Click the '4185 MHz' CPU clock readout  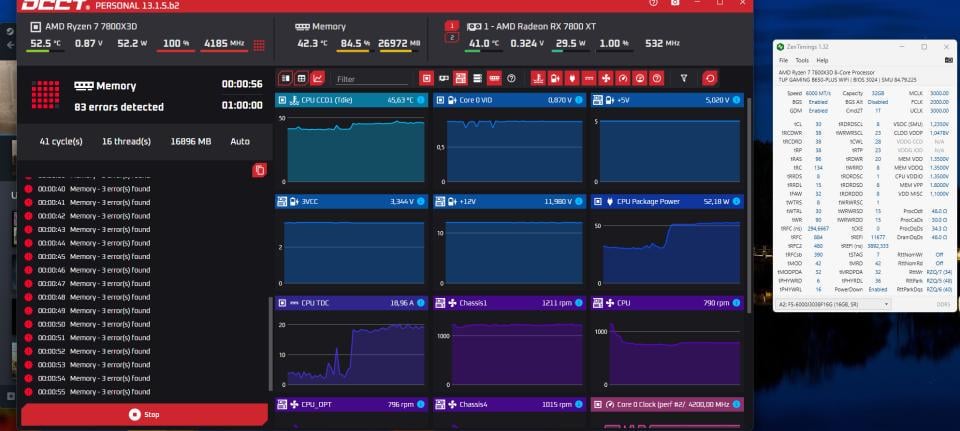tap(224, 43)
